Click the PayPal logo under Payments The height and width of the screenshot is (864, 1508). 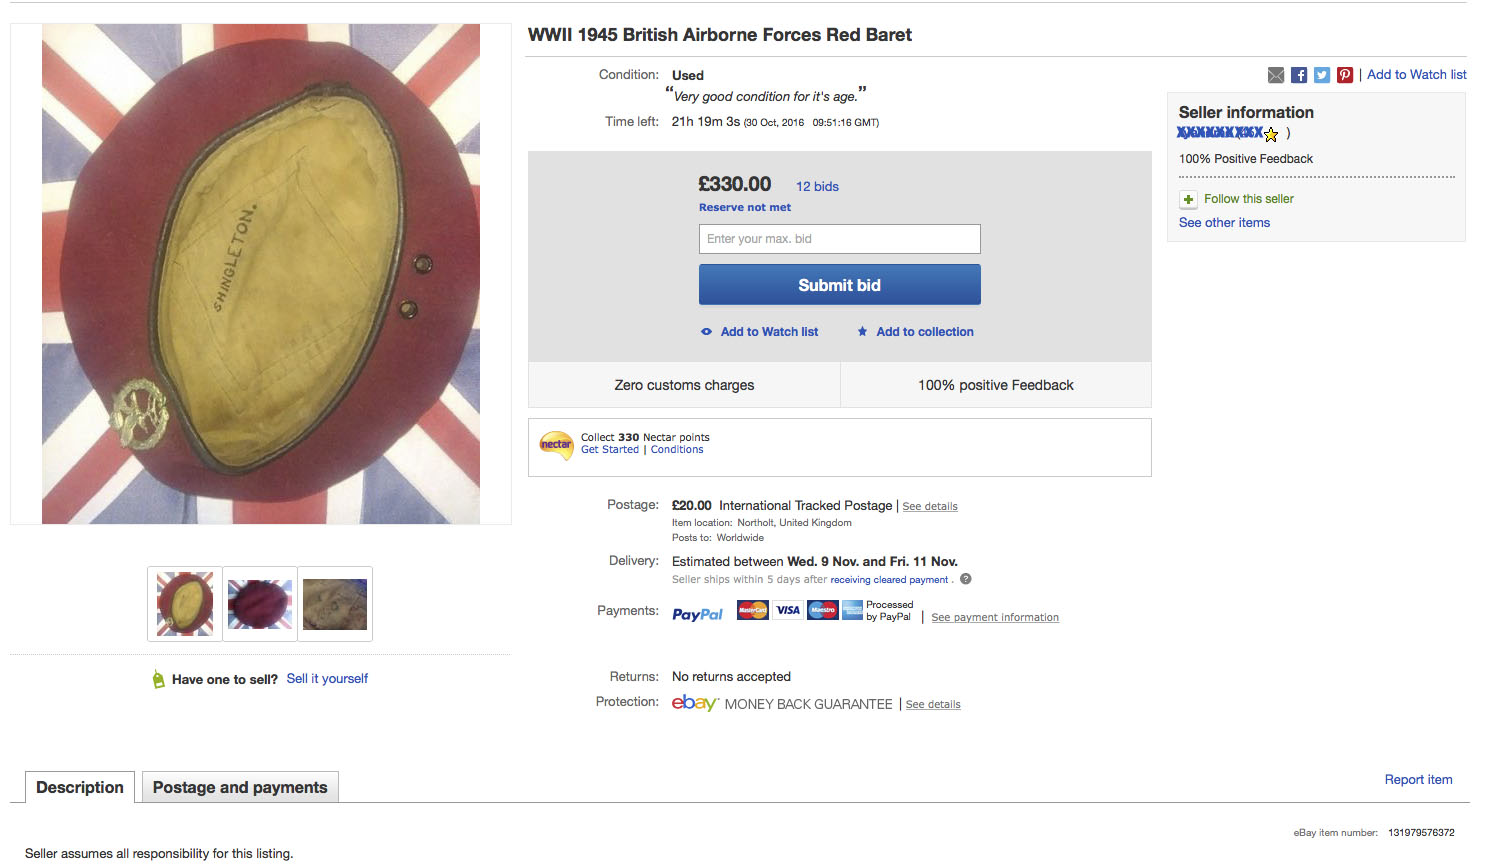697,614
